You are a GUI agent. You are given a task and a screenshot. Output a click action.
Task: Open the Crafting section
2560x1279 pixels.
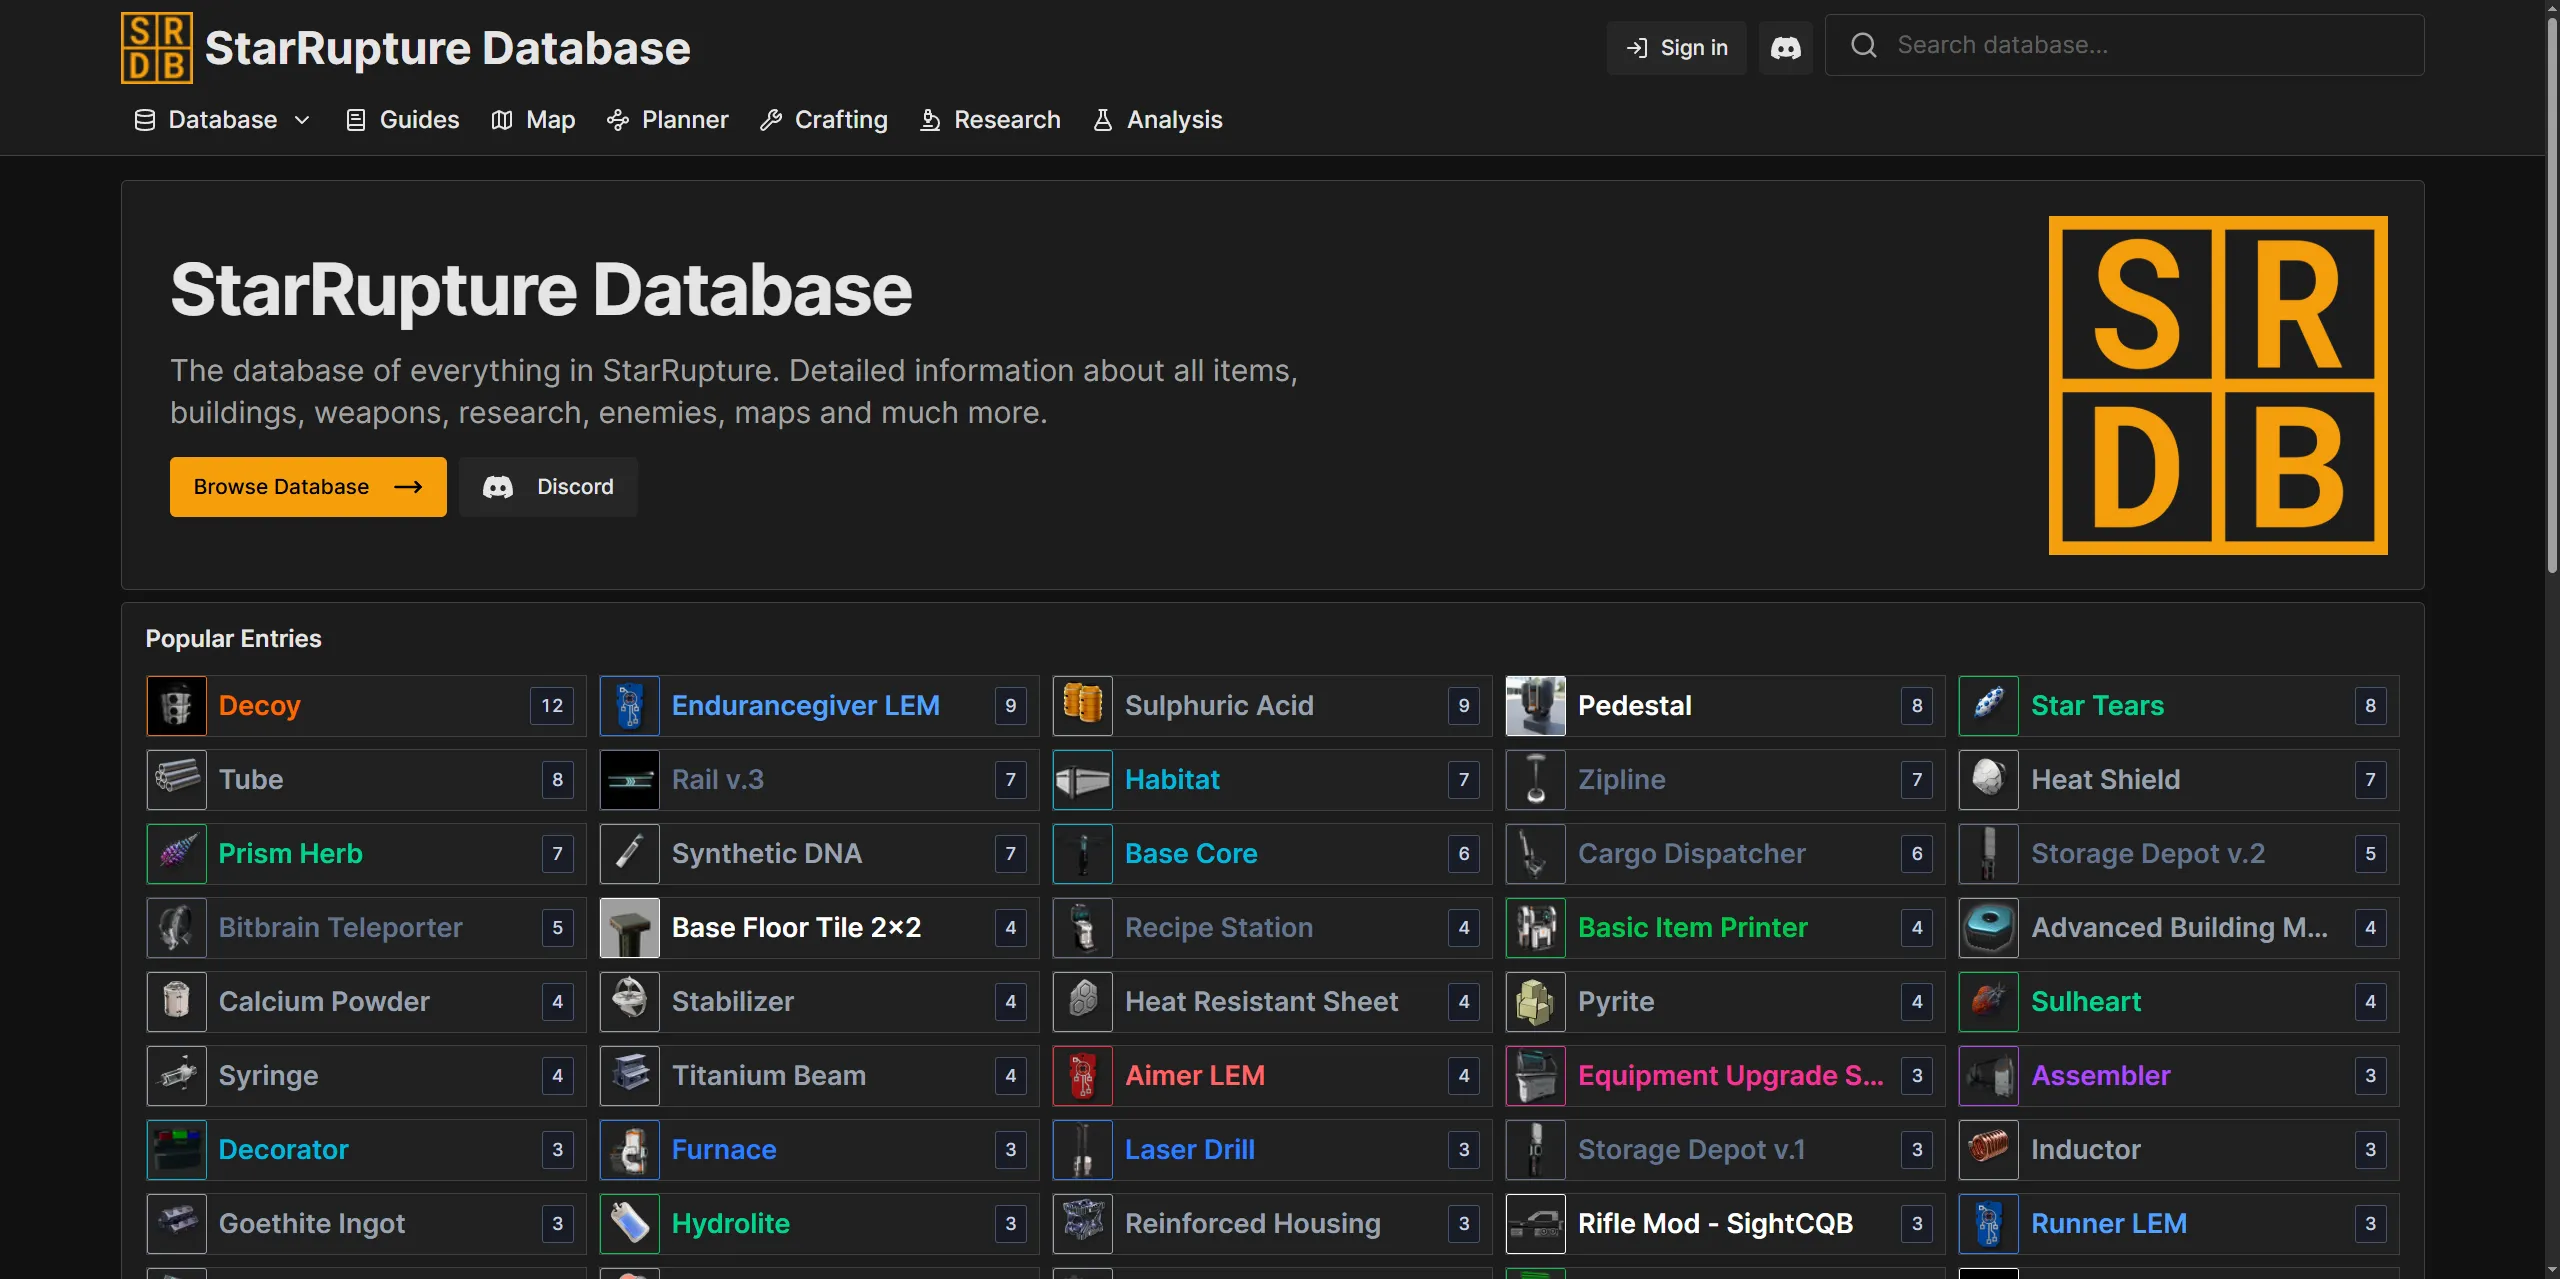pos(824,120)
